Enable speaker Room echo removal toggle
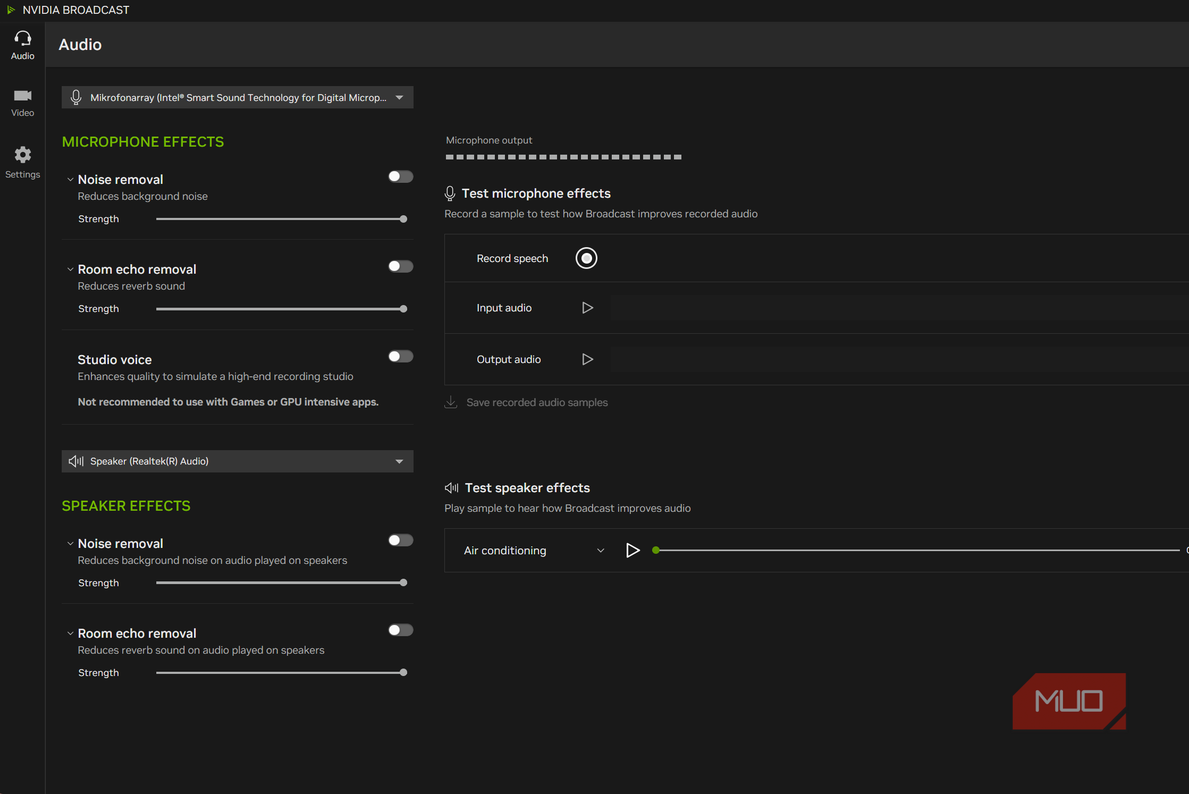 click(400, 630)
